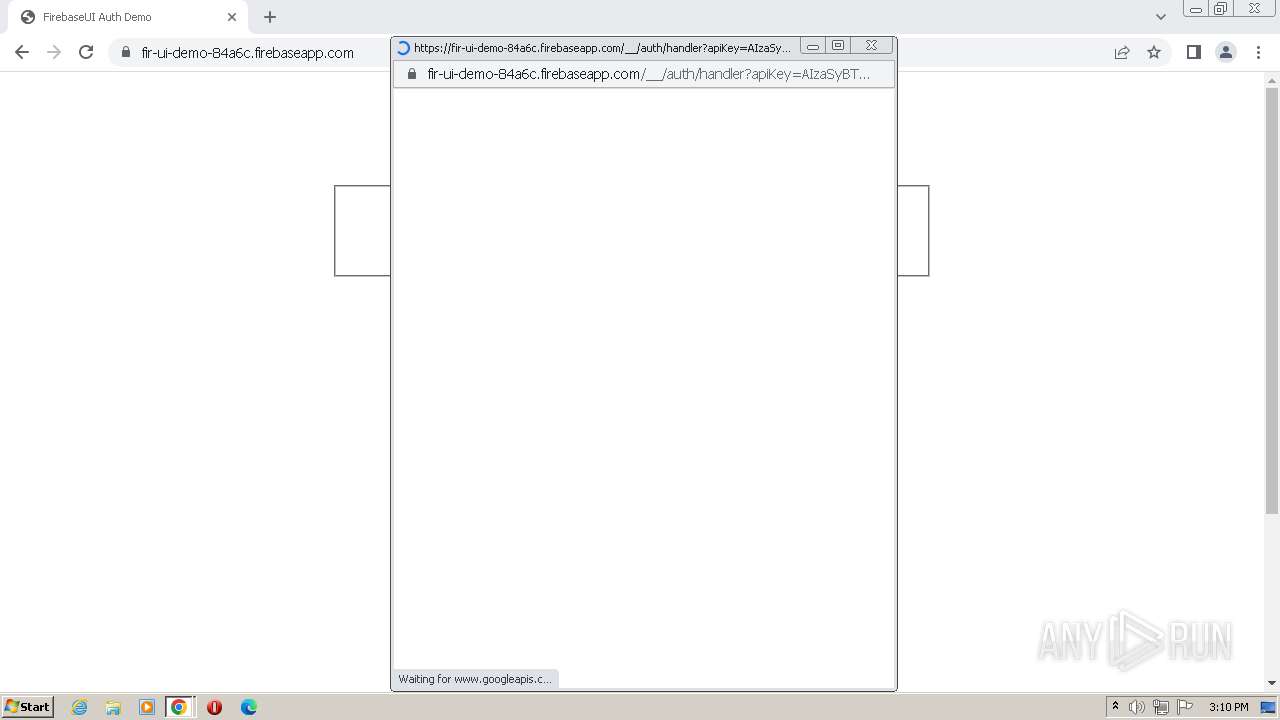The width and height of the screenshot is (1280, 720).
Task: Click the volume speaker tray icon
Action: pyautogui.click(x=1137, y=707)
